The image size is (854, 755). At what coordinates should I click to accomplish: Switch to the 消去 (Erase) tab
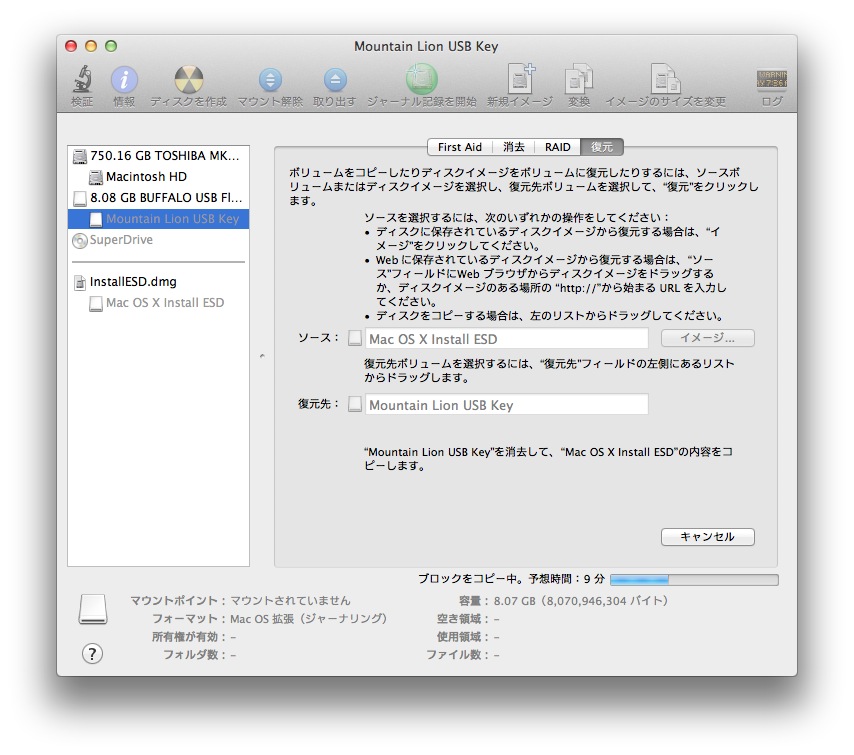[514, 147]
